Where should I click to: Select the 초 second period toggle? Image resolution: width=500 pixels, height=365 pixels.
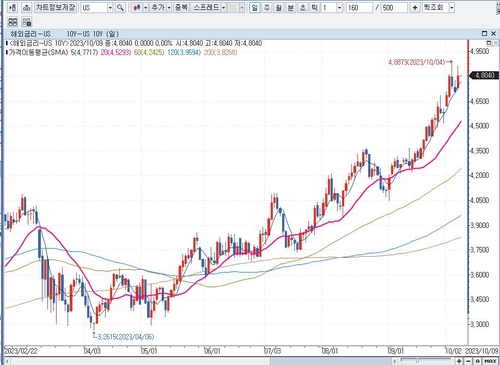click(303, 7)
